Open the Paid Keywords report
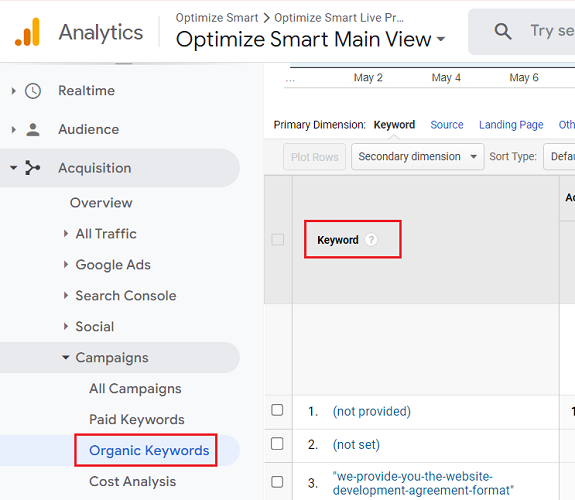Screen dimensions: 575x500 click(x=137, y=419)
